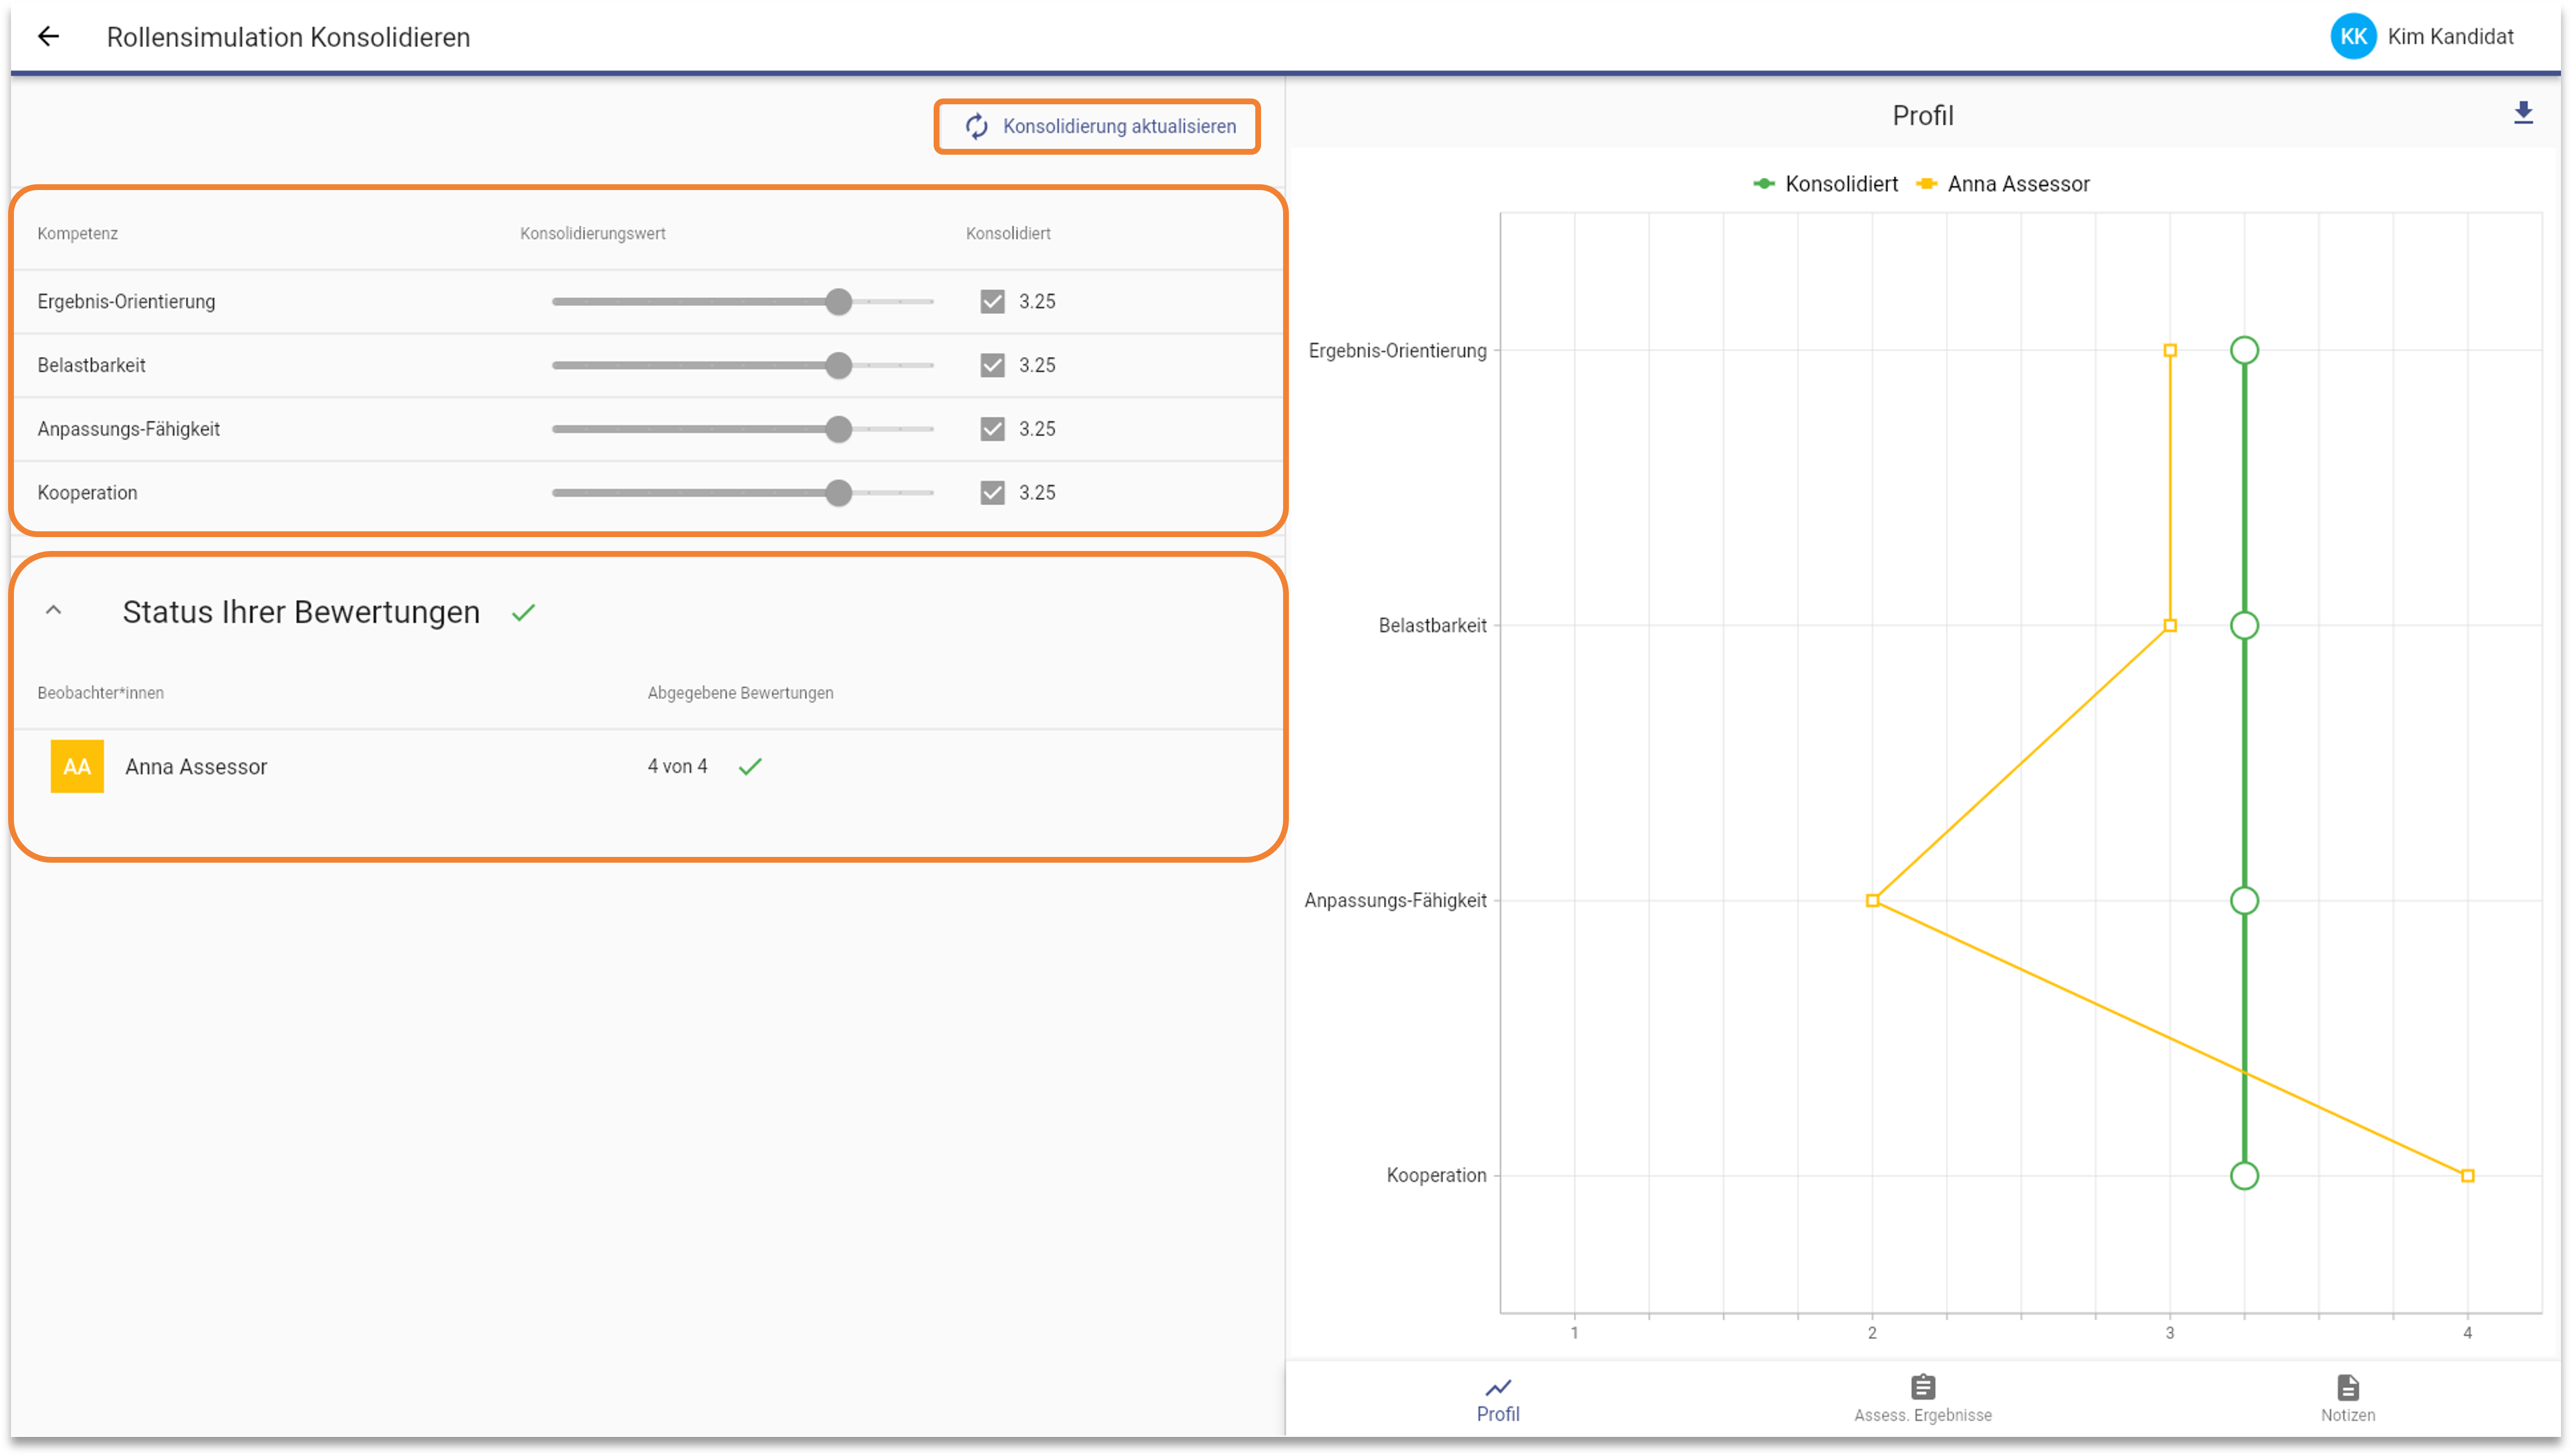This screenshot has width=2572, height=1456.
Task: Click the checkmark beside 4 von 4
Action: click(x=750, y=766)
